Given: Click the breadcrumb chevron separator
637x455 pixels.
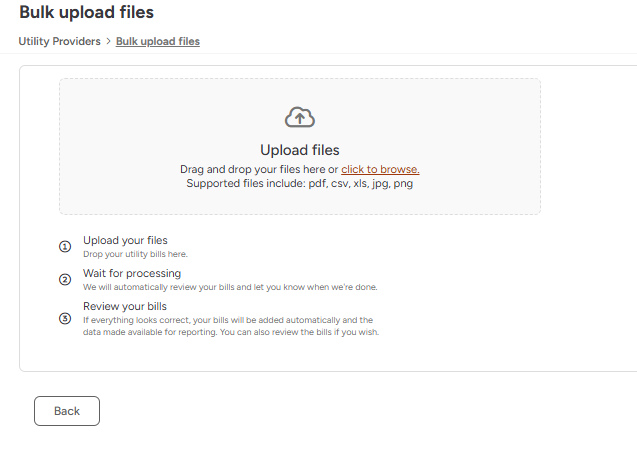Looking at the screenshot, I should (x=108, y=41).
